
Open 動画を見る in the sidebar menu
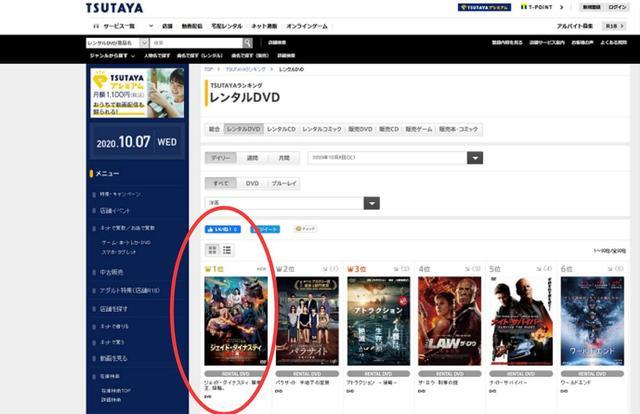(113, 358)
